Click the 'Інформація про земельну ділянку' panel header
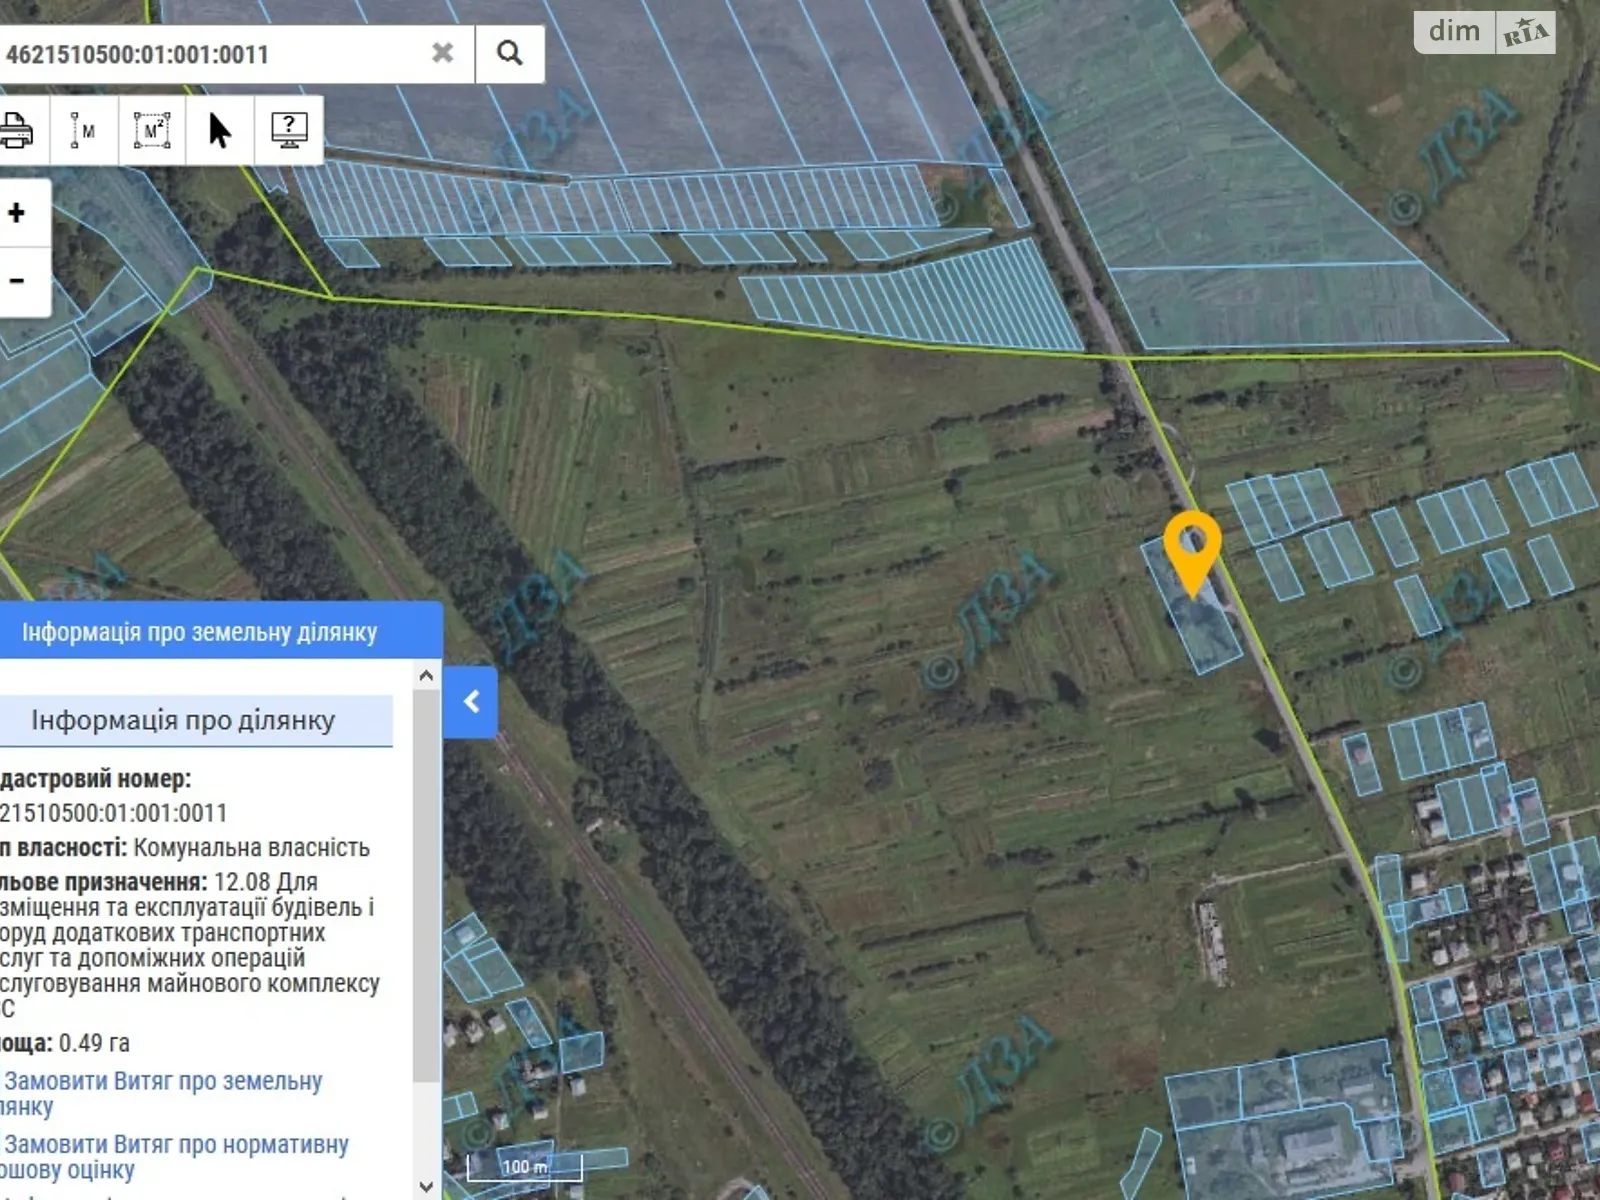The width and height of the screenshot is (1600, 1200). tap(200, 632)
